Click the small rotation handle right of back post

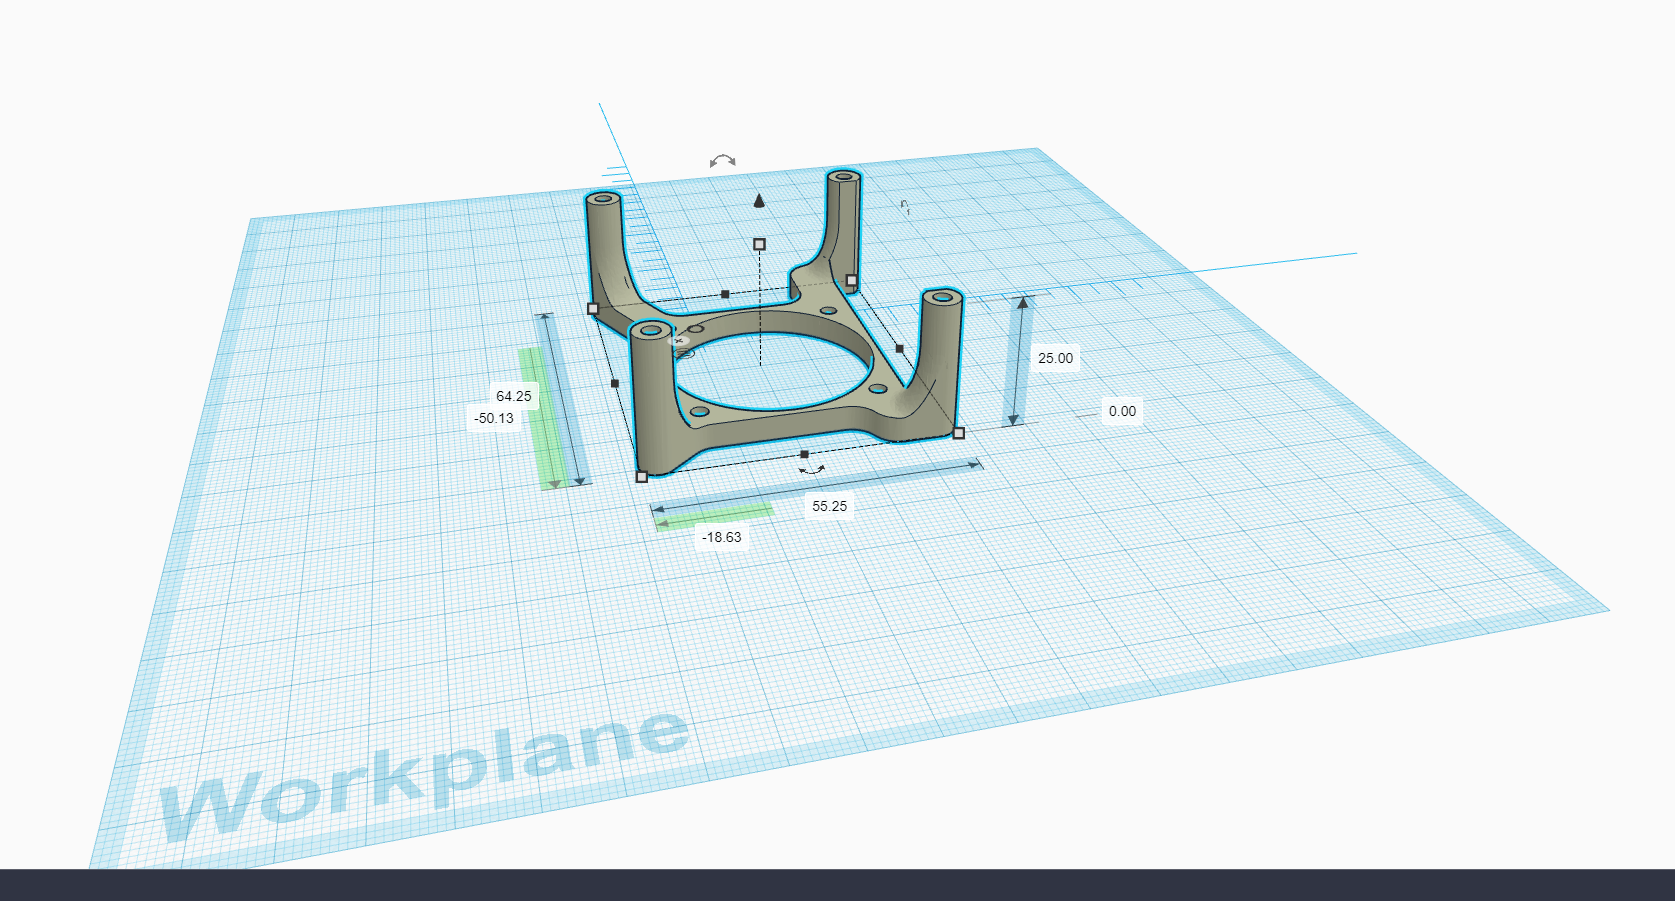tap(904, 207)
